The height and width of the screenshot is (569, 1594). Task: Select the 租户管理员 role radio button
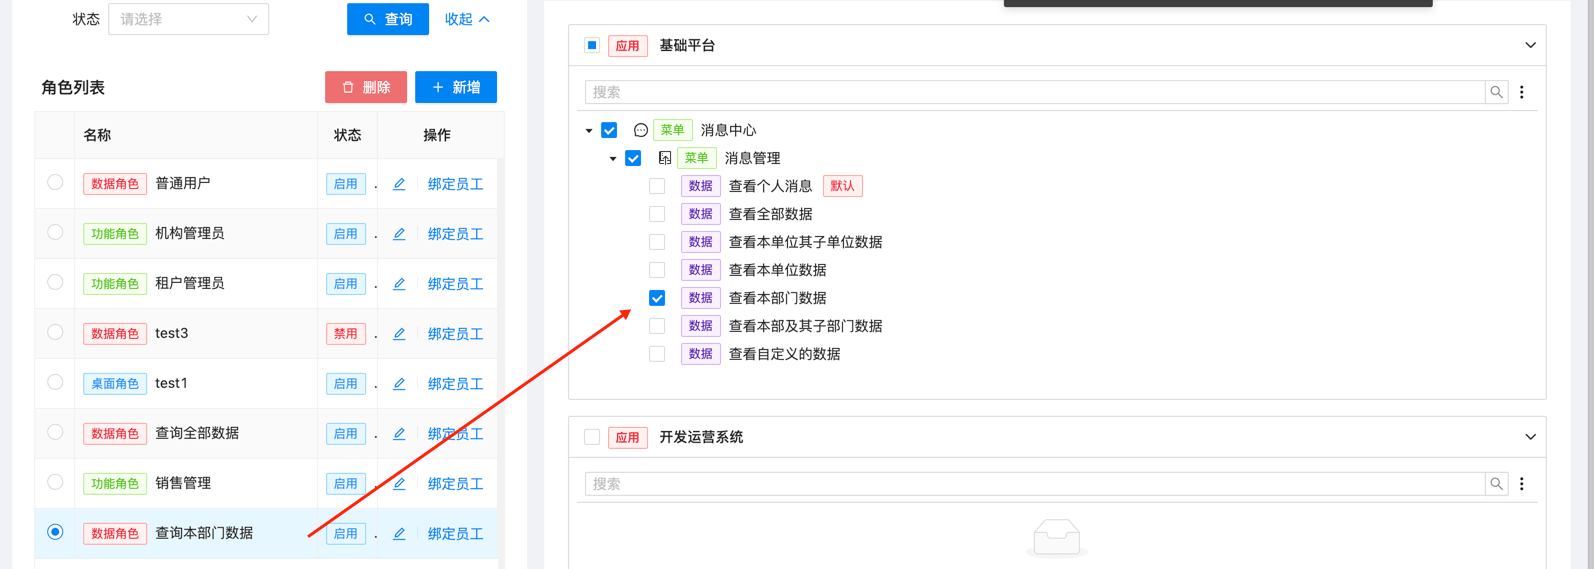coord(55,282)
